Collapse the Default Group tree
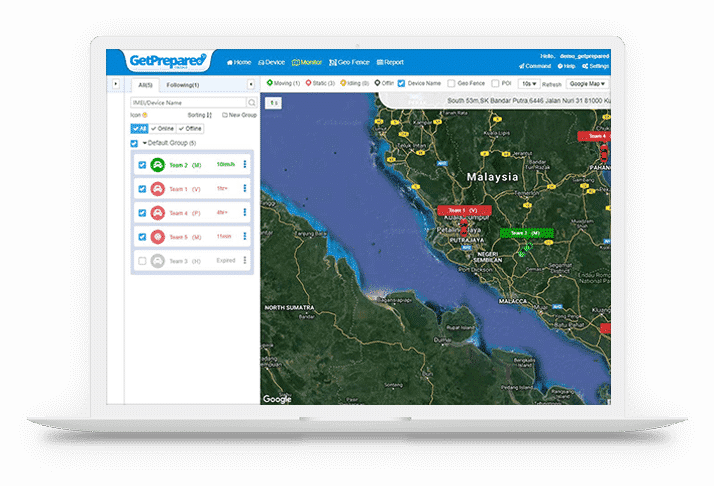714x486 pixels. (144, 143)
